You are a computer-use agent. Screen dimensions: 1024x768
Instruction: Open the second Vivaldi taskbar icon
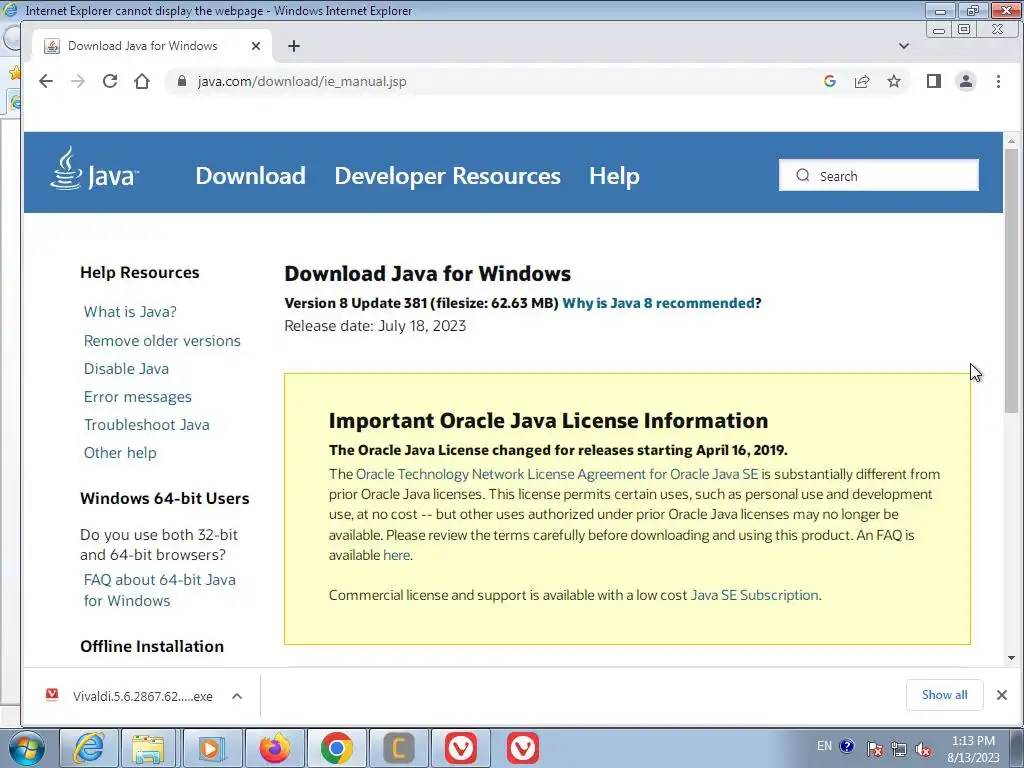pos(522,748)
